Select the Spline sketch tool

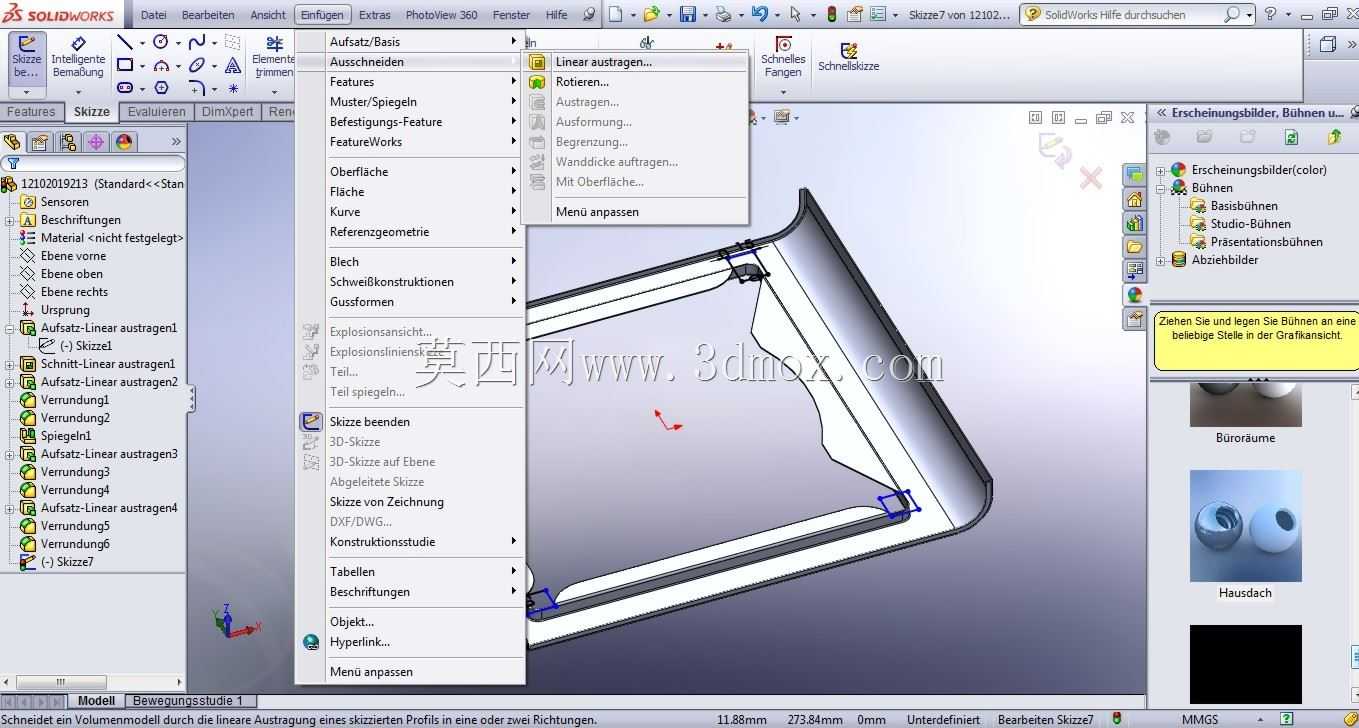(x=197, y=42)
